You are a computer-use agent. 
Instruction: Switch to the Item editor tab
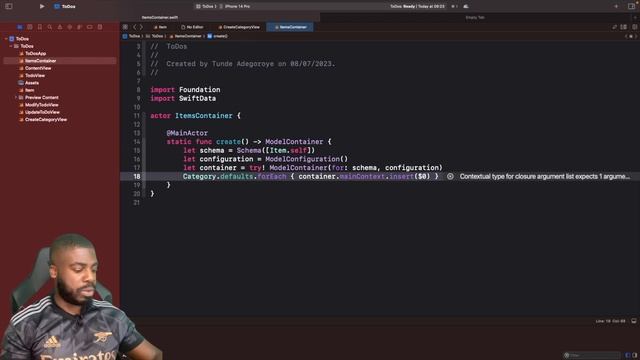(160, 27)
